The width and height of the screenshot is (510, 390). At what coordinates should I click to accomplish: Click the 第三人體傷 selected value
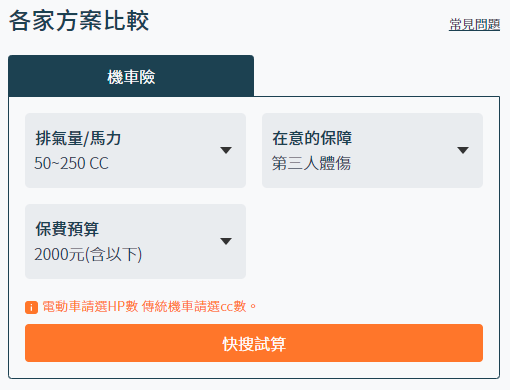(311, 163)
